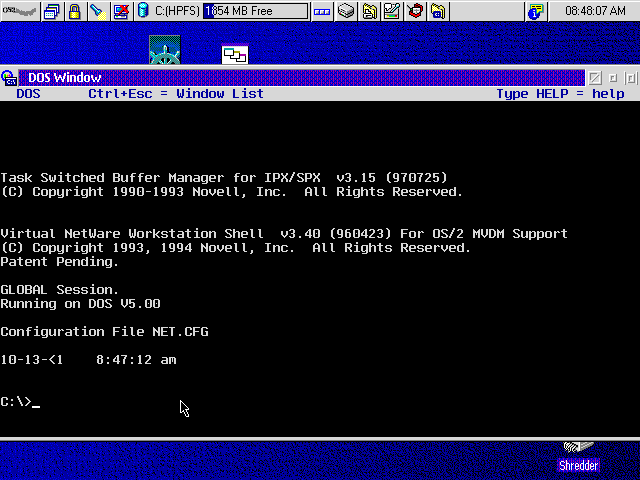This screenshot has width=640, height=480.
Task: Open the yellow command prompts folder icon
Action: (438, 11)
